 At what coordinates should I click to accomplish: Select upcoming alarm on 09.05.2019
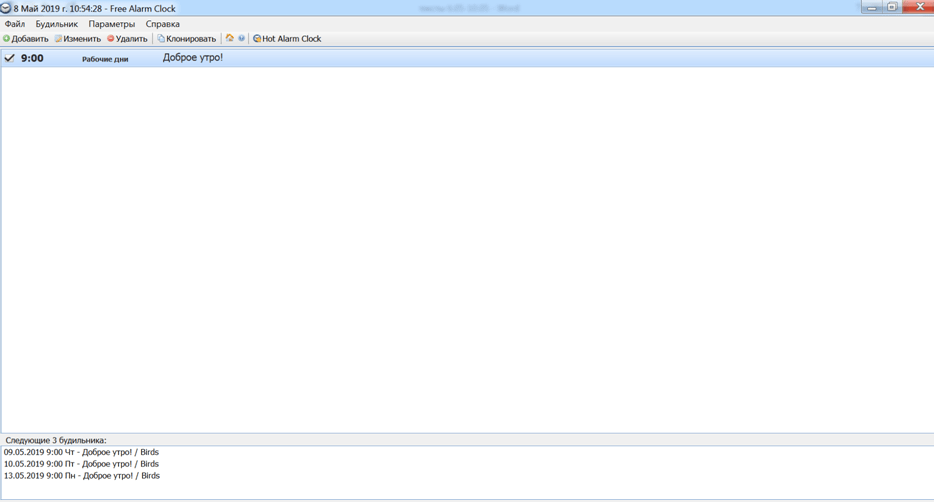point(81,452)
